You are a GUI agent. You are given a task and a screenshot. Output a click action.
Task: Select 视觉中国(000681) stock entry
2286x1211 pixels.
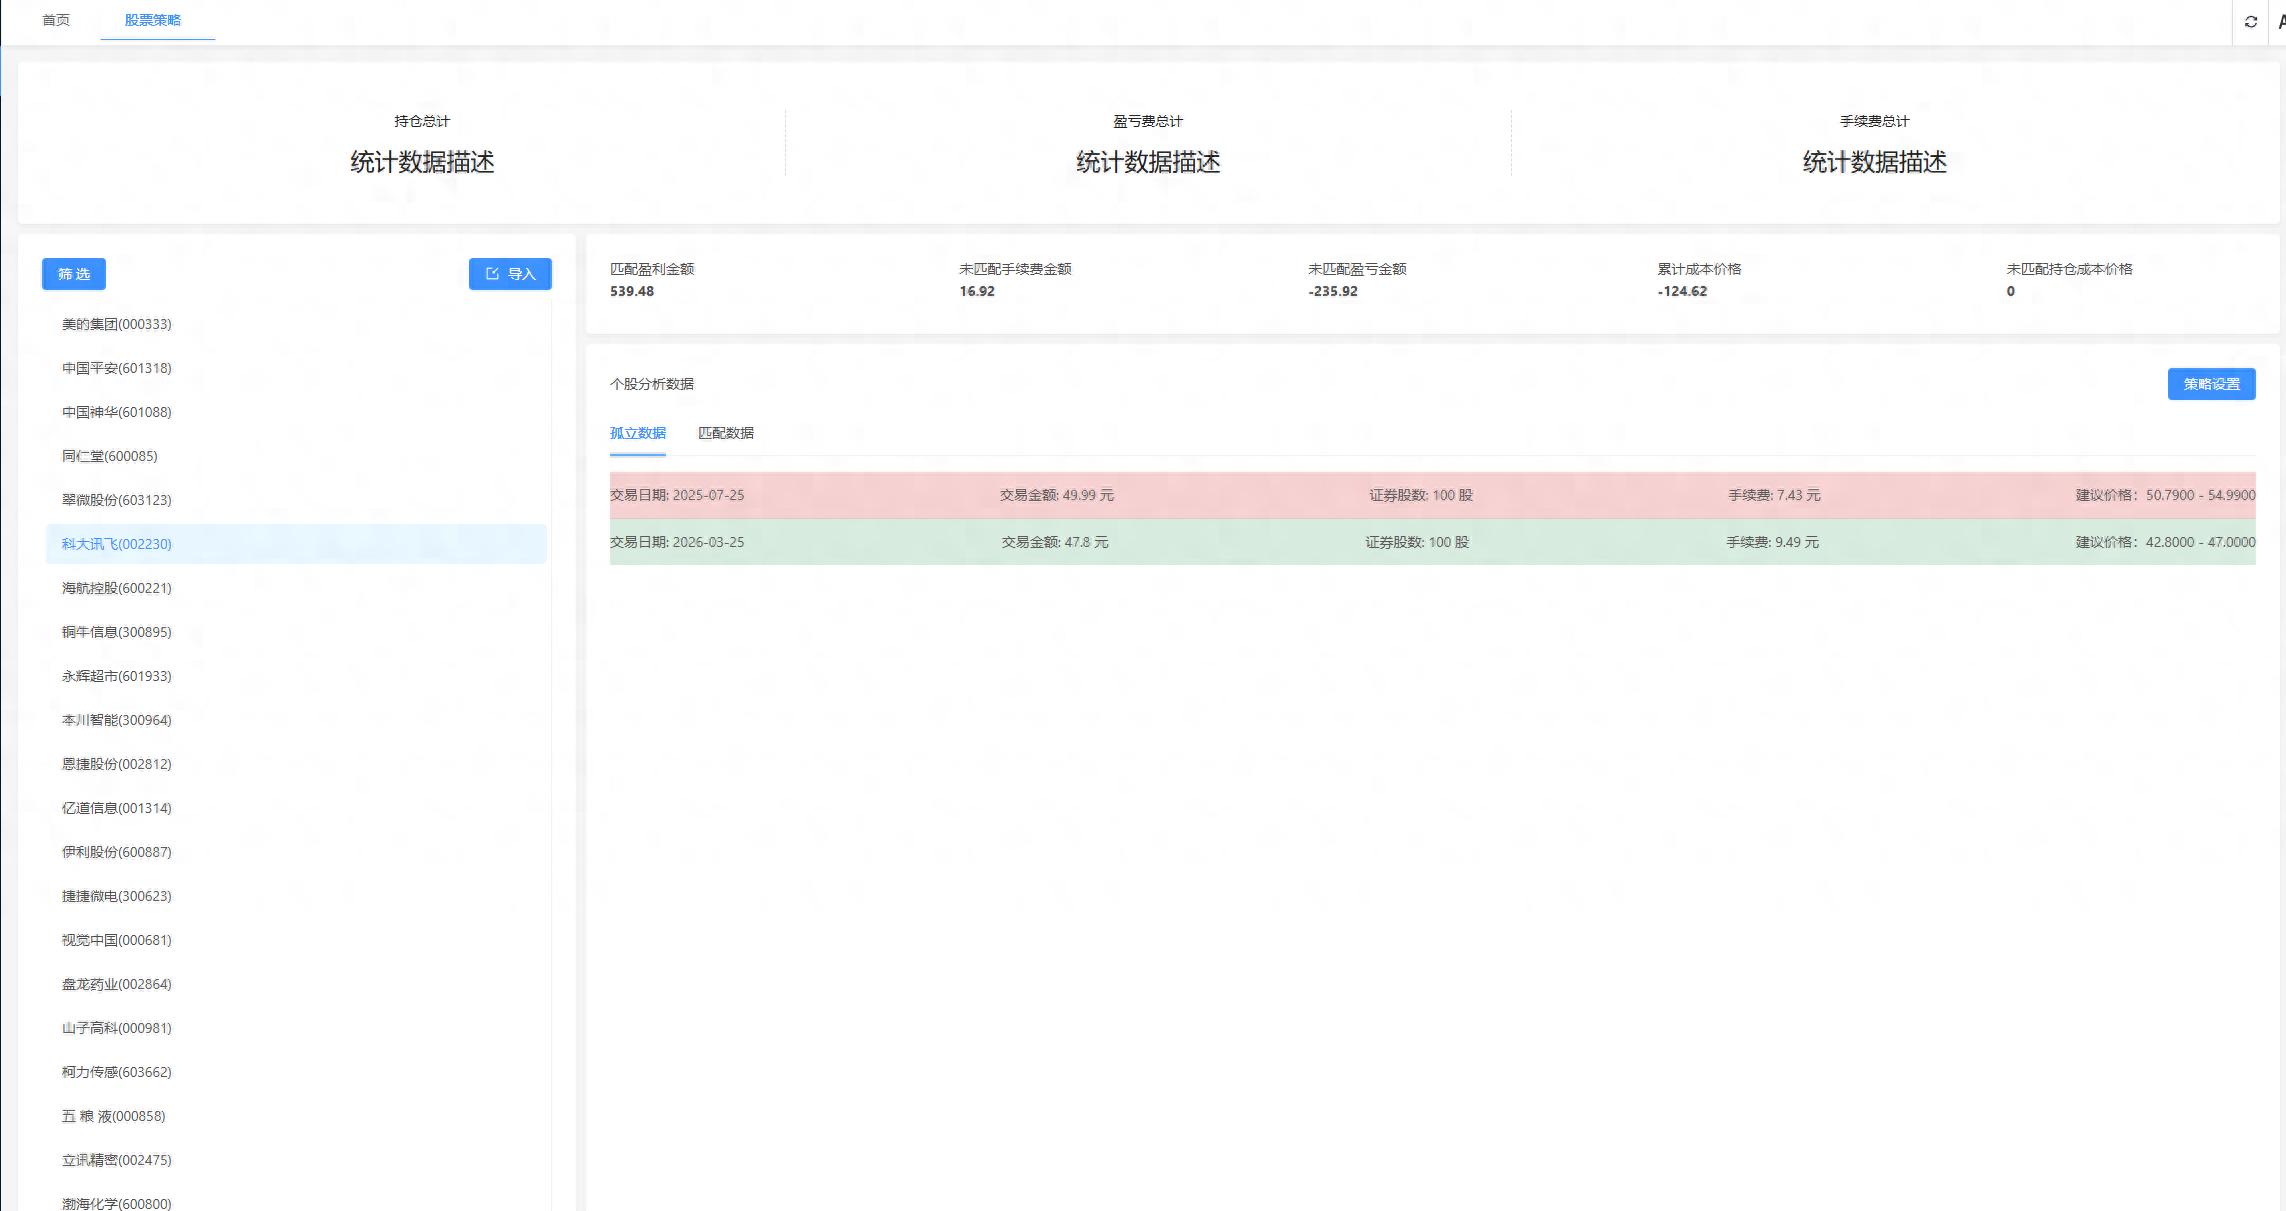tap(117, 940)
